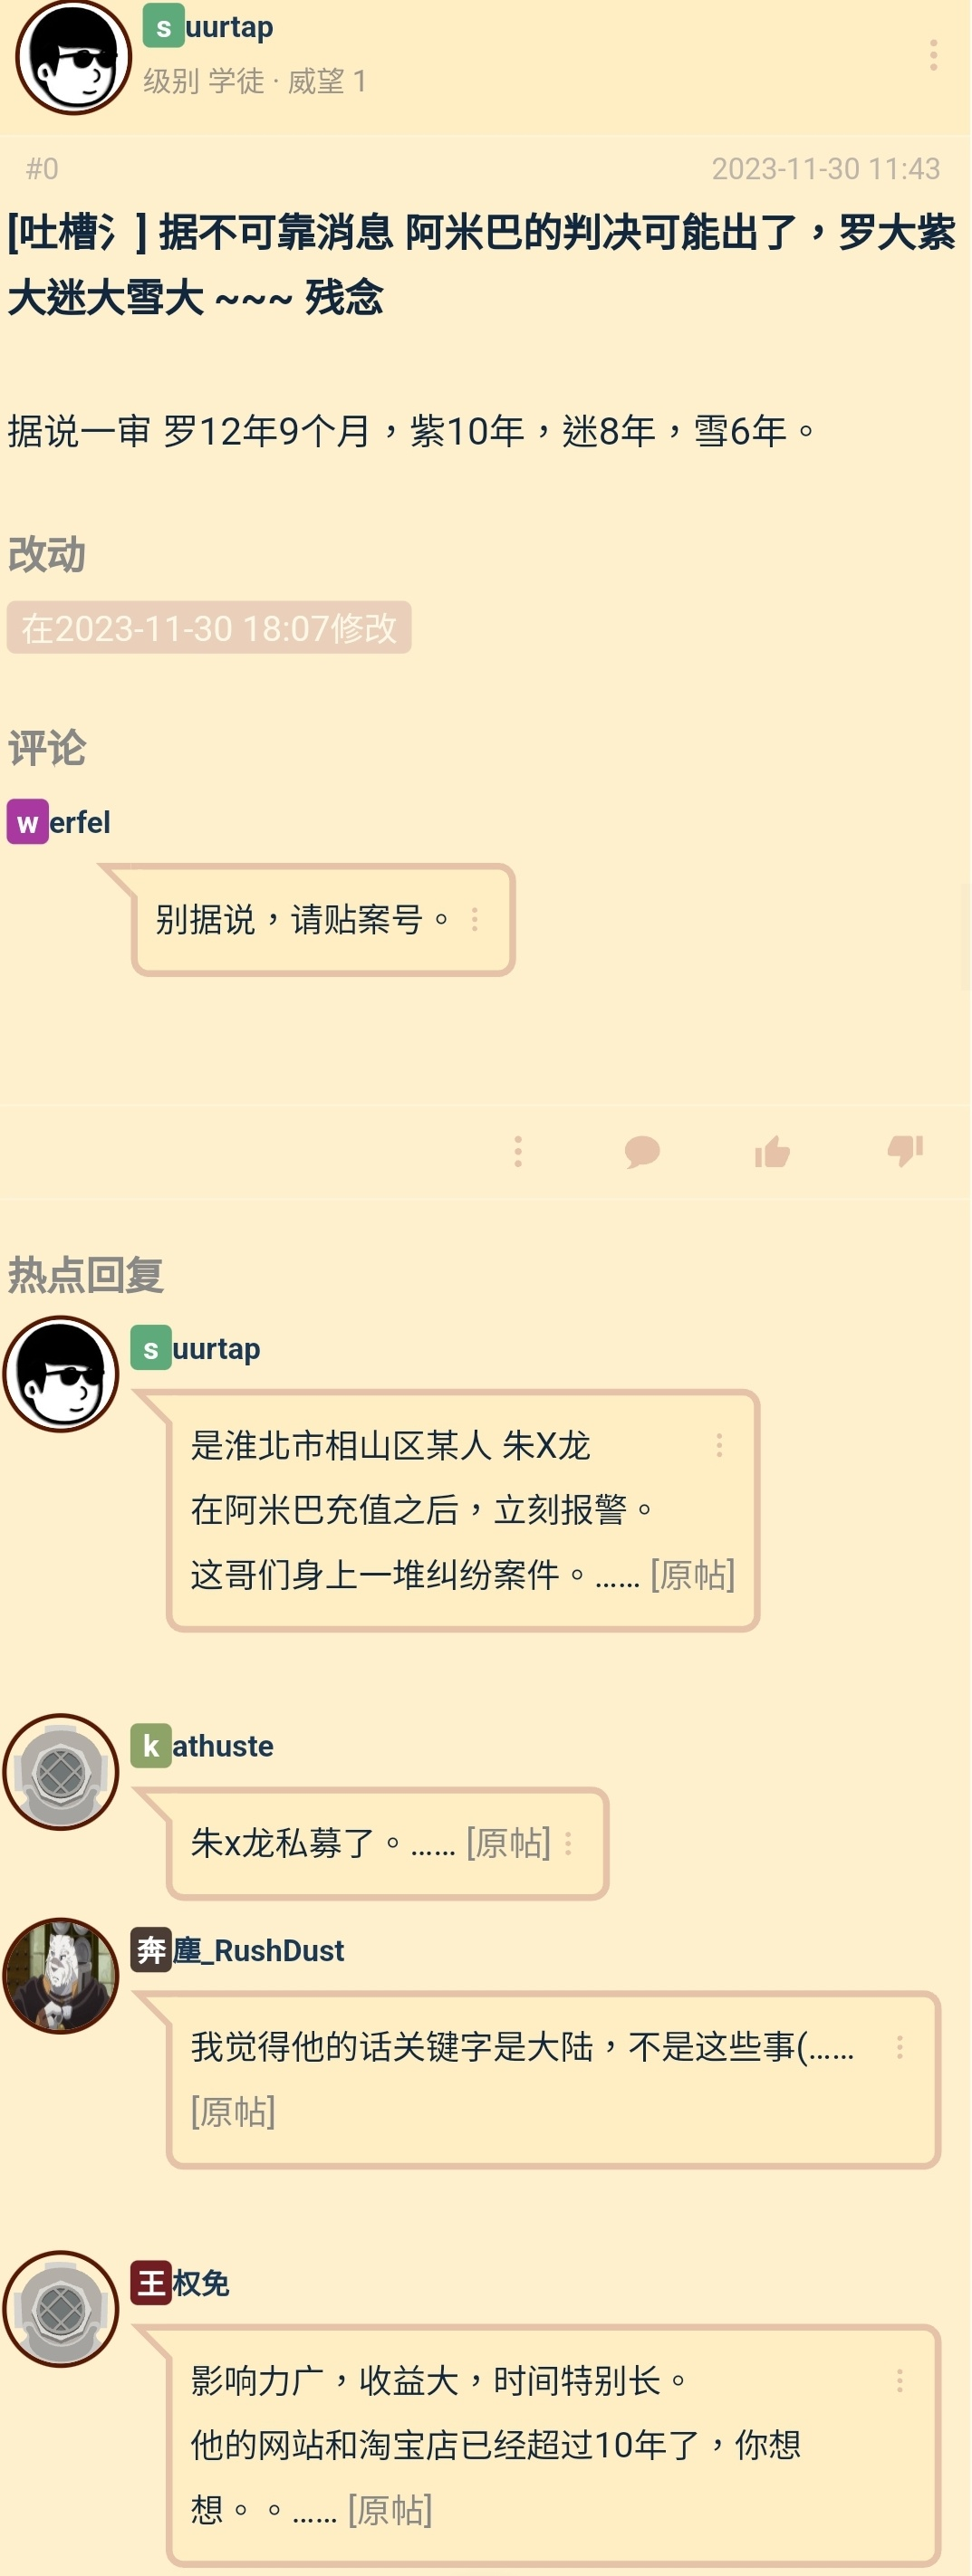Tap the thumbs-down icon under the post
The width and height of the screenshot is (972, 2576).
[905, 1152]
